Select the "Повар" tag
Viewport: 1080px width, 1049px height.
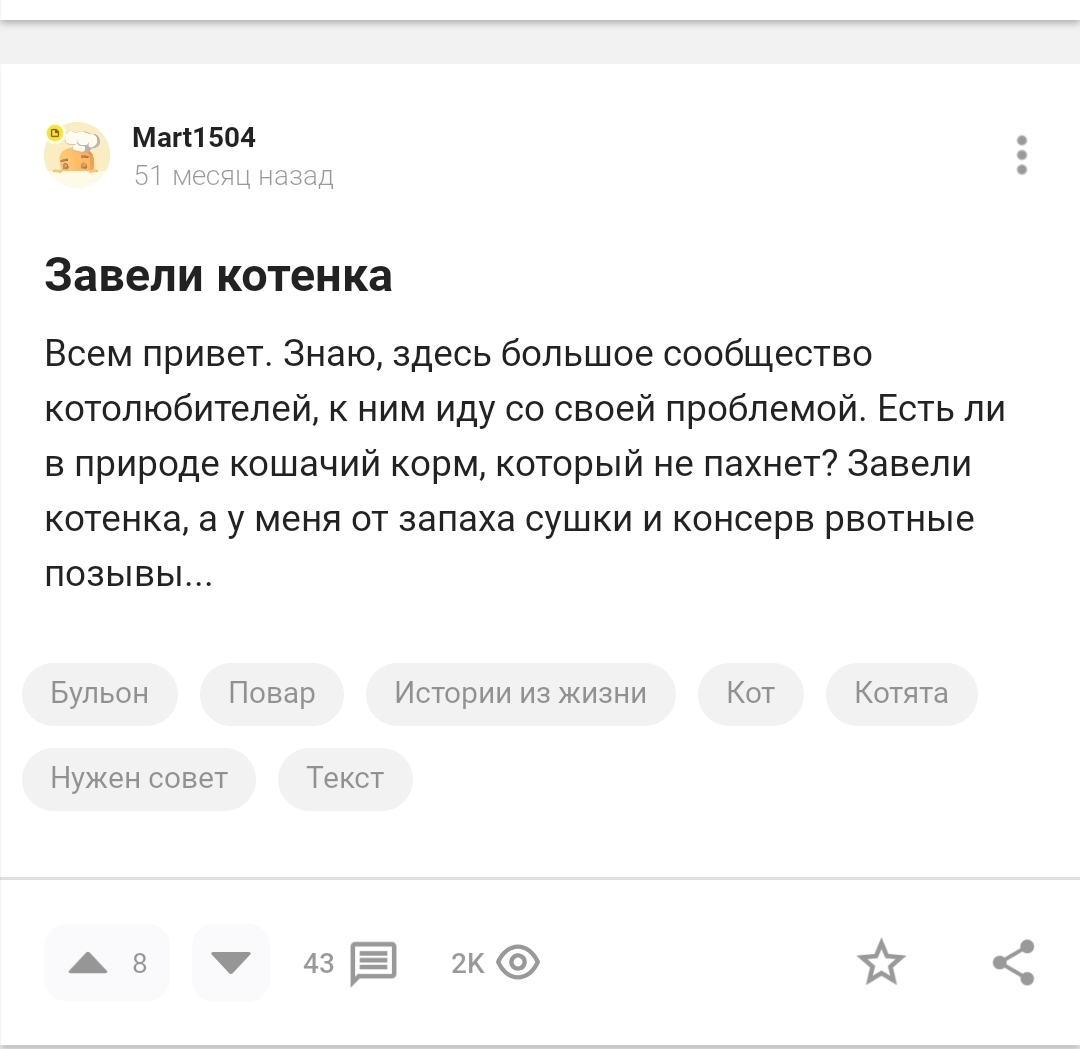click(x=272, y=693)
